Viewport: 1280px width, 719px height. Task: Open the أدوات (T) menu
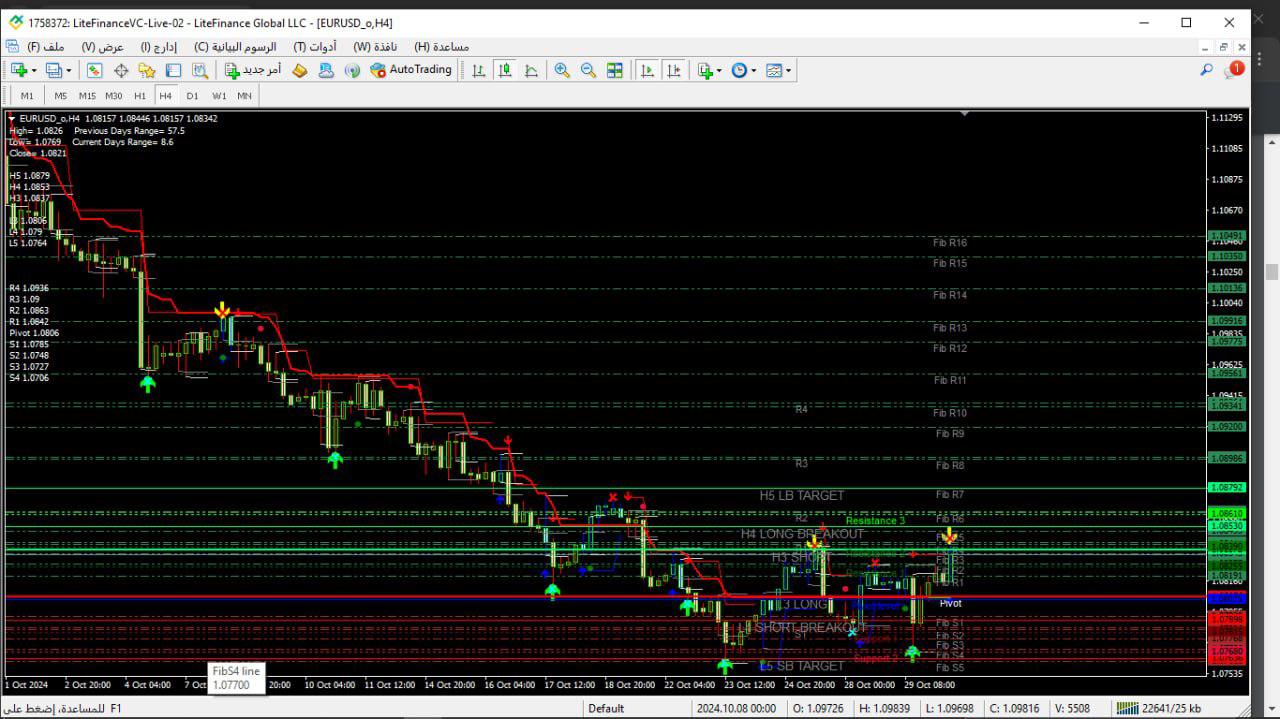click(x=315, y=47)
